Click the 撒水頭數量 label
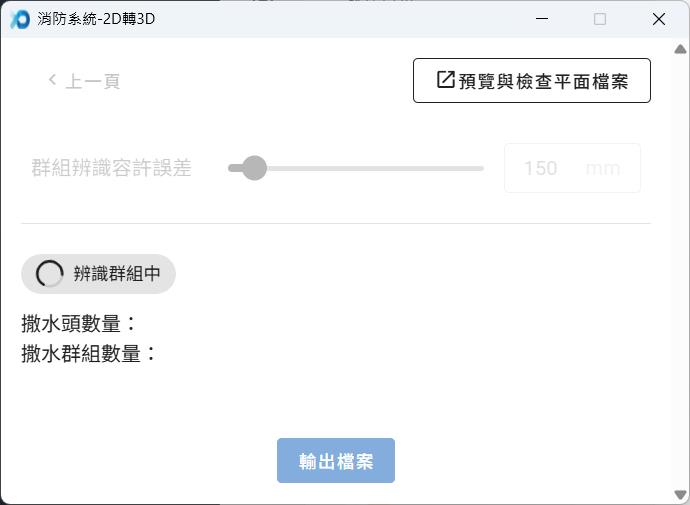Screen dimensions: 690x505 (79, 324)
